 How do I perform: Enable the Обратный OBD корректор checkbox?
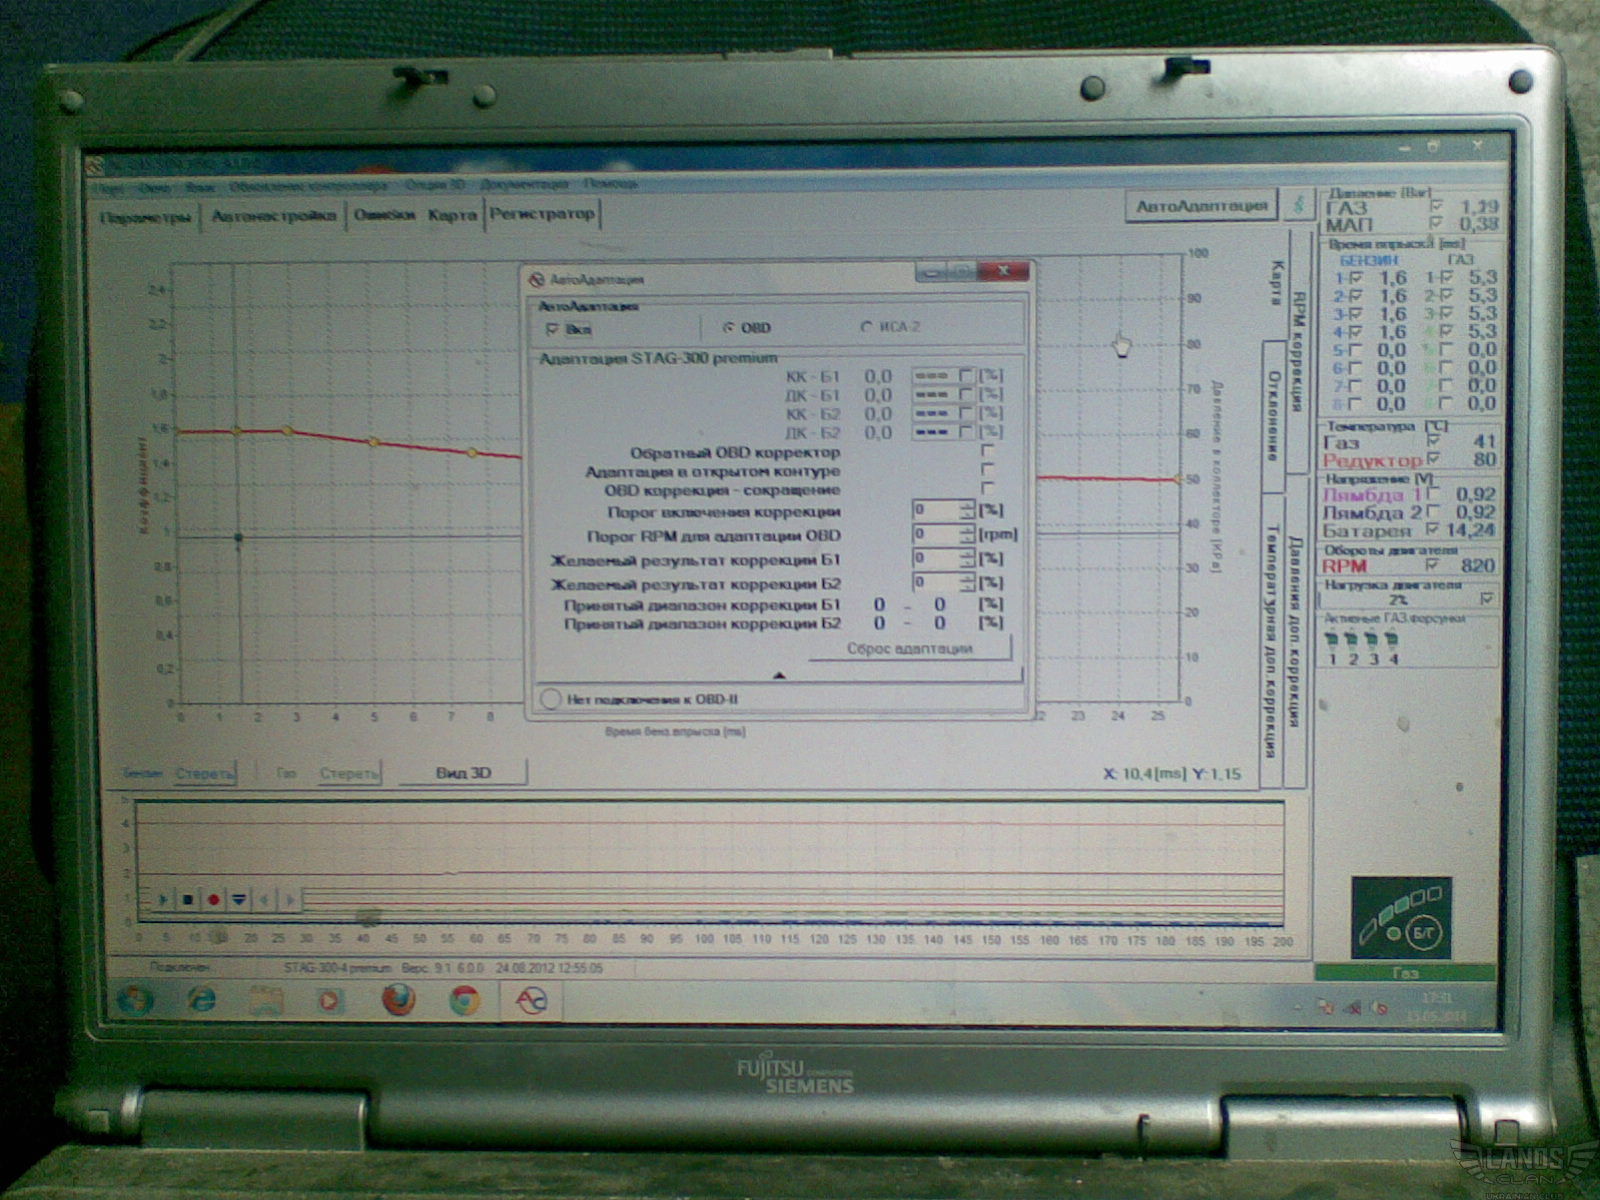[x=988, y=452]
